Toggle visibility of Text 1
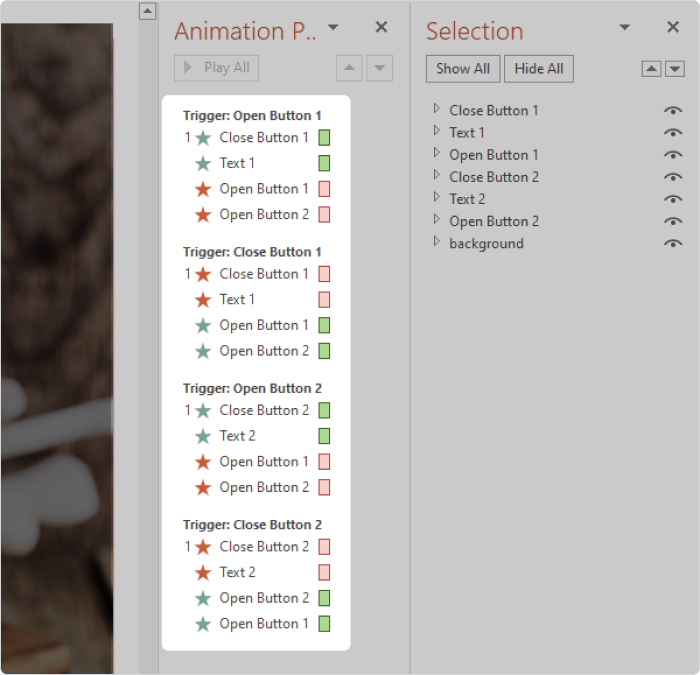700x675 pixels. (673, 133)
